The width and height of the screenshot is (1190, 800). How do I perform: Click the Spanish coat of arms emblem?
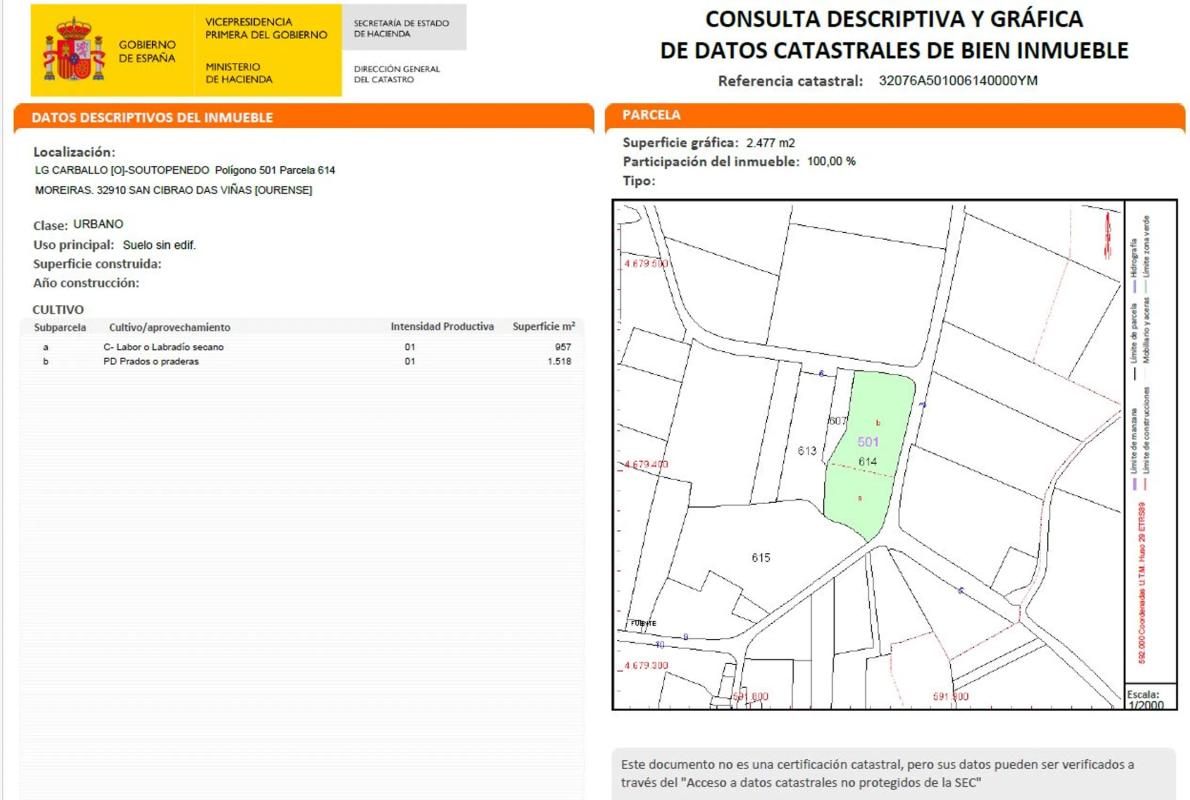[x=73, y=50]
